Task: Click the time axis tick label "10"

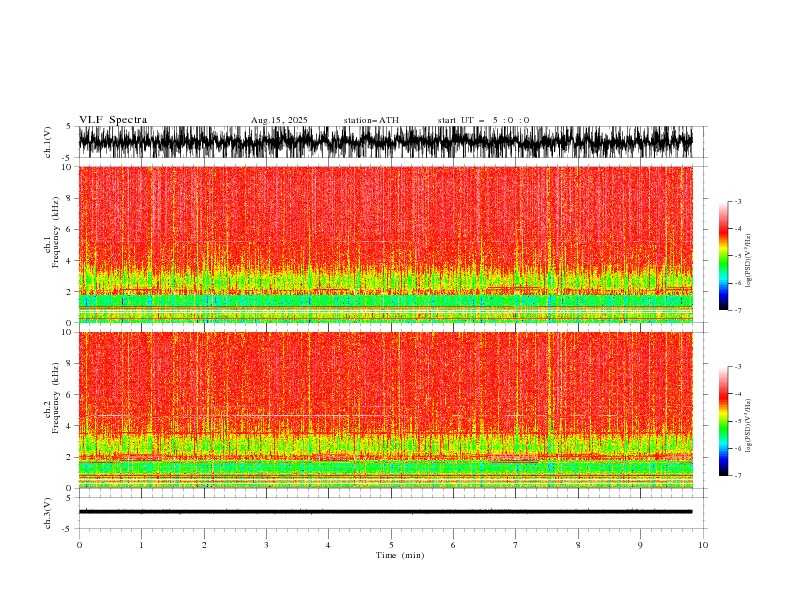Action: click(x=703, y=545)
